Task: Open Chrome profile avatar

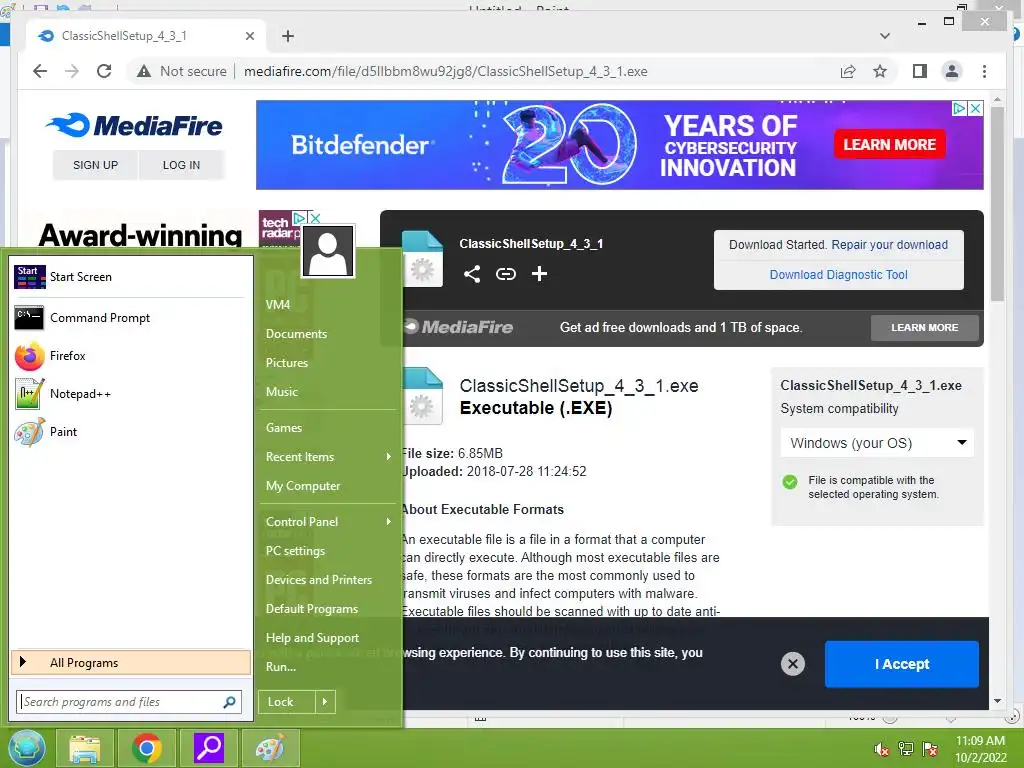Action: [x=952, y=71]
